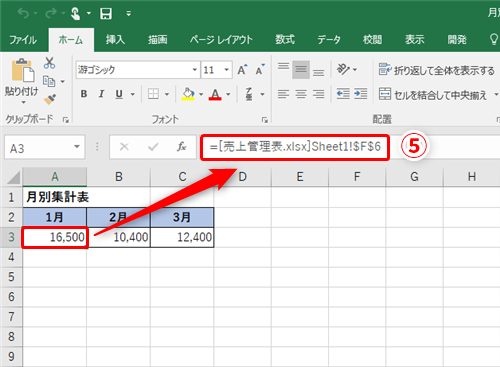Screen dimensions: 500x367
Task: Toggle Align Left icon
Action: pyautogui.click(x=283, y=94)
